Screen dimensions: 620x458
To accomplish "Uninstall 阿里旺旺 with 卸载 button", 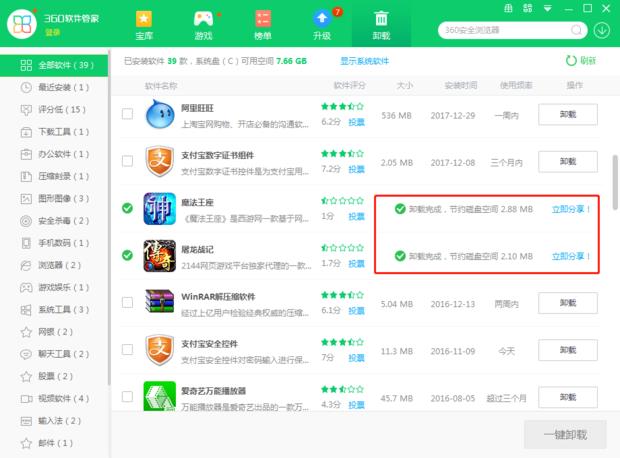I will [x=568, y=114].
